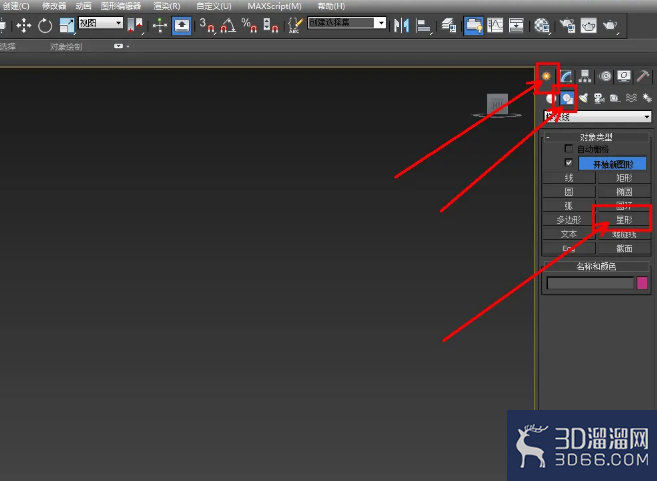
Task: Collapse the 对象类型 rollout
Action: (596, 137)
